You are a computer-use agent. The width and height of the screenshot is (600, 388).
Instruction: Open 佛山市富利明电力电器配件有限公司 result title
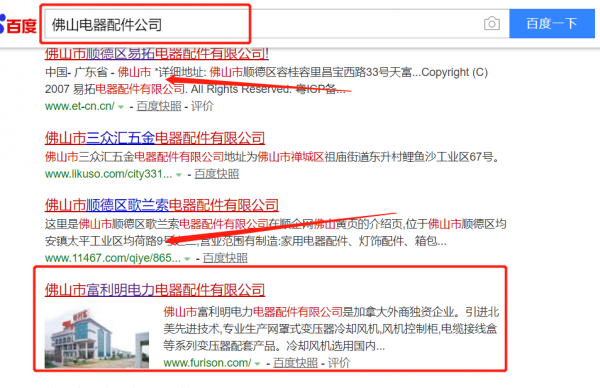click(155, 290)
